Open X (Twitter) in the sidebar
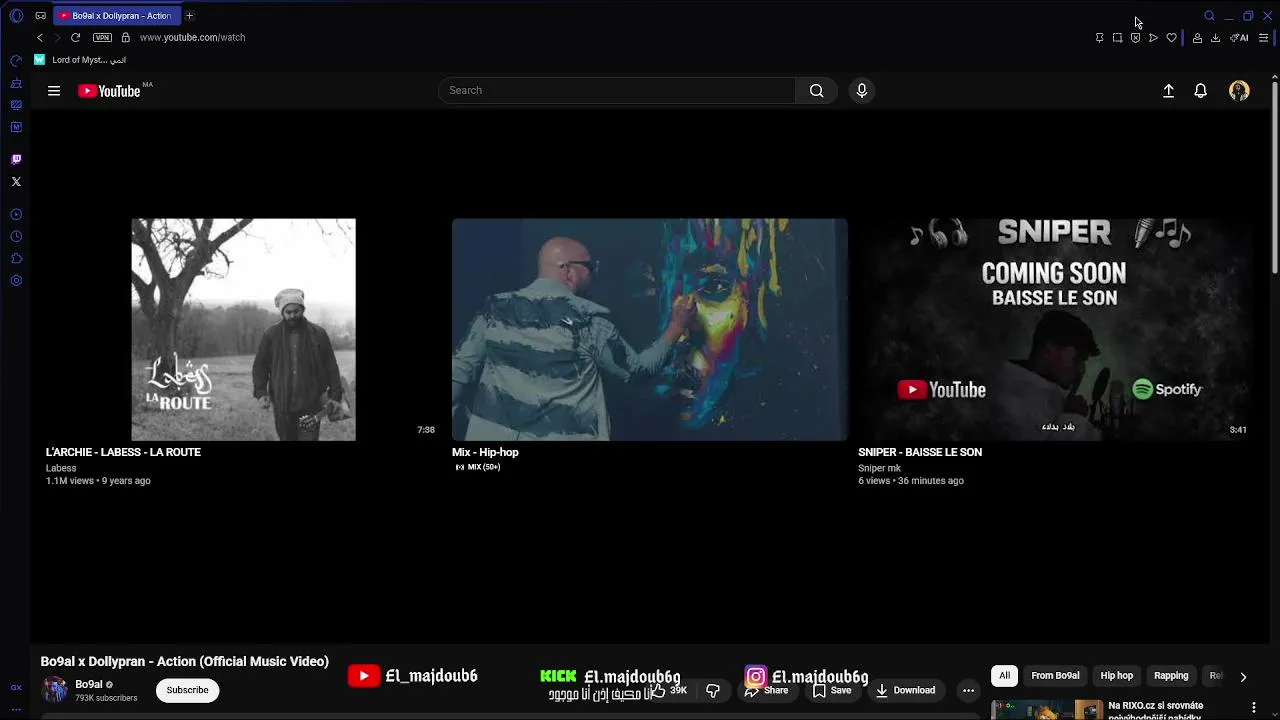1280x720 pixels. pyautogui.click(x=16, y=182)
